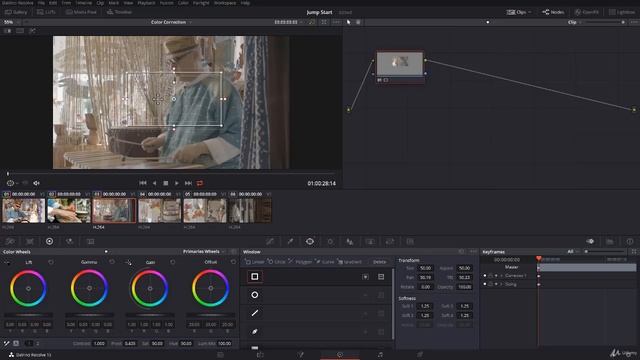The image size is (640, 360).
Task: Open the viewer zoom percentage dropdown
Action: tap(11, 22)
